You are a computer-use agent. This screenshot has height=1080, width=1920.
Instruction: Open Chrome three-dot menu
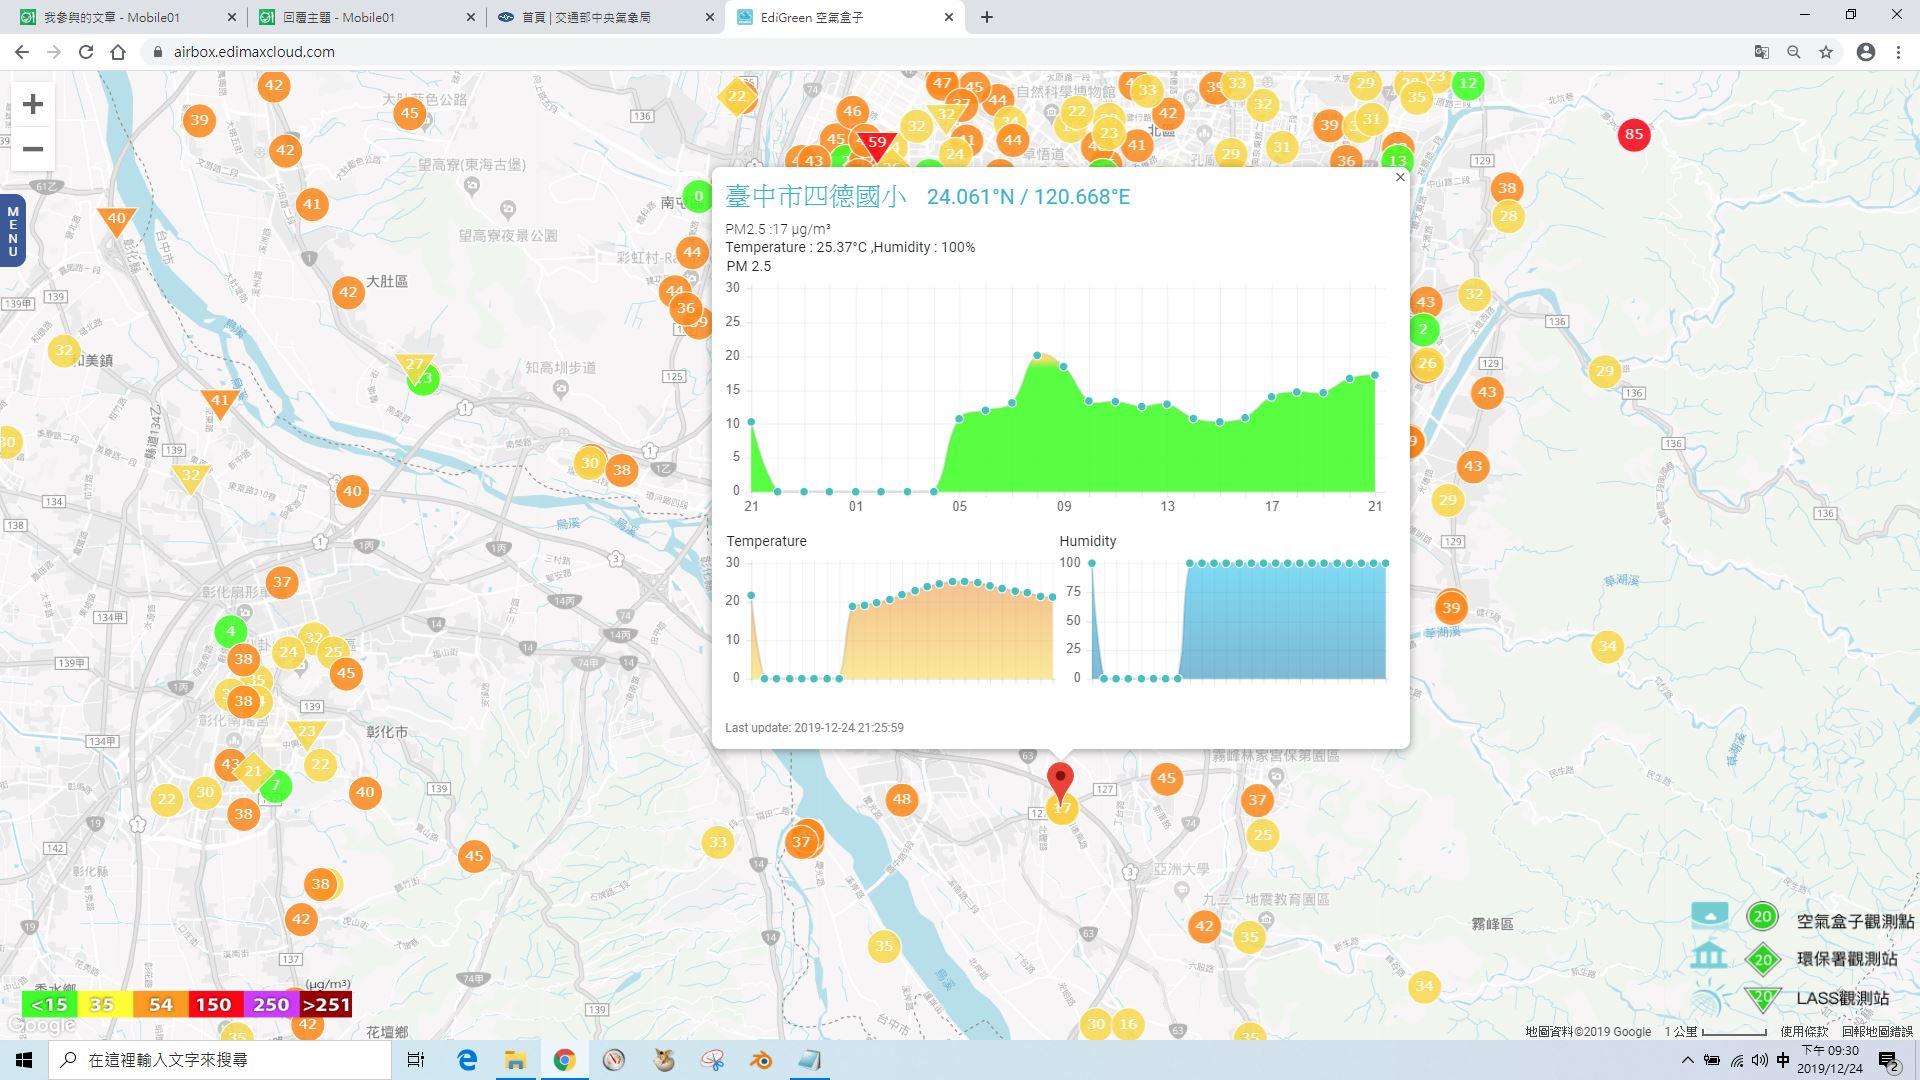coord(1898,52)
